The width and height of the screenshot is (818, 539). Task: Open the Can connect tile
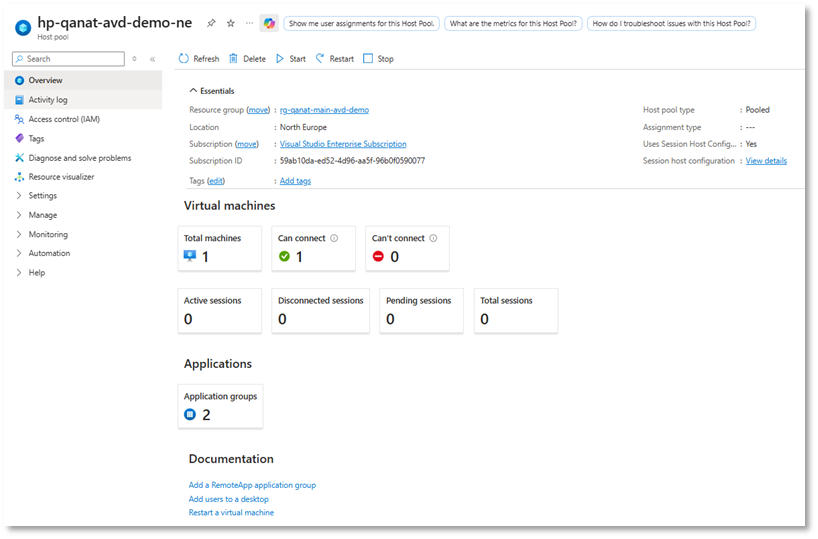(314, 248)
